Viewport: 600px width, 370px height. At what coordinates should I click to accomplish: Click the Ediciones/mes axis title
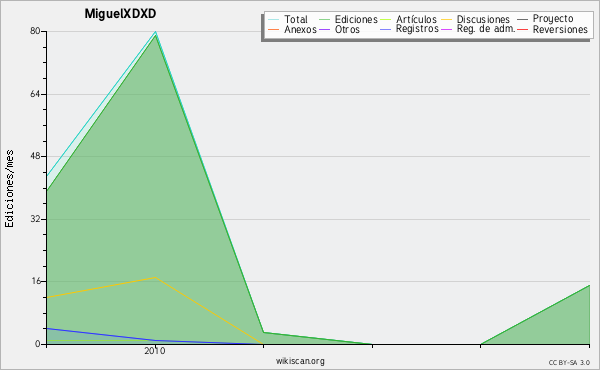coord(9,189)
